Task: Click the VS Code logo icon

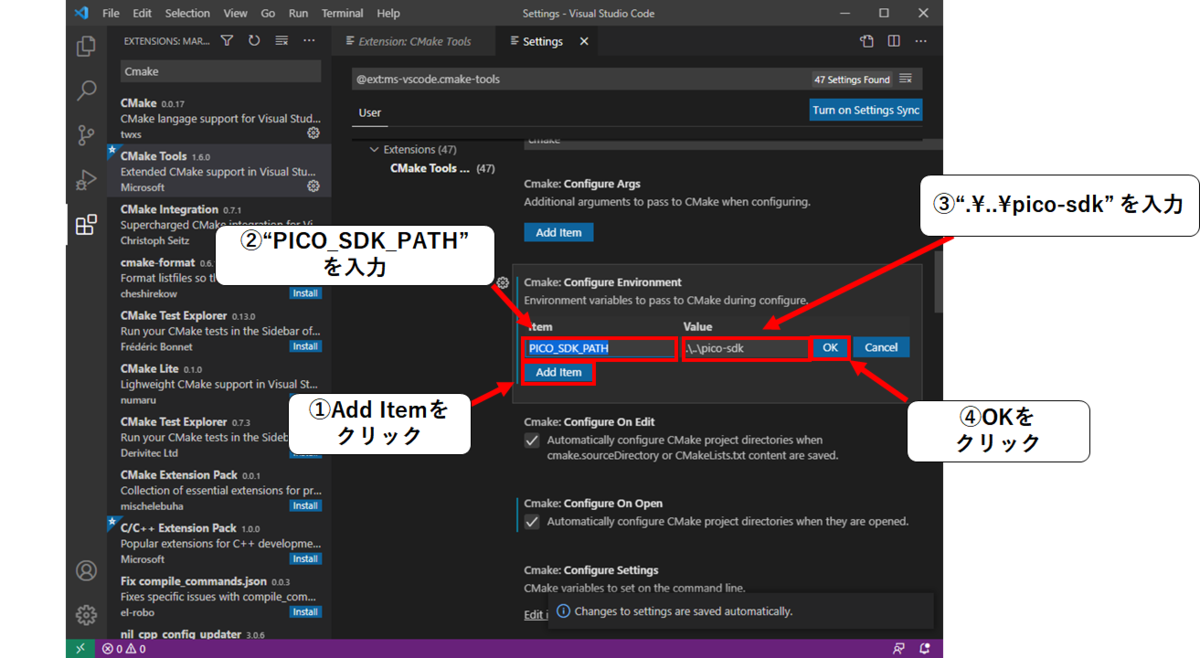Action: [81, 13]
